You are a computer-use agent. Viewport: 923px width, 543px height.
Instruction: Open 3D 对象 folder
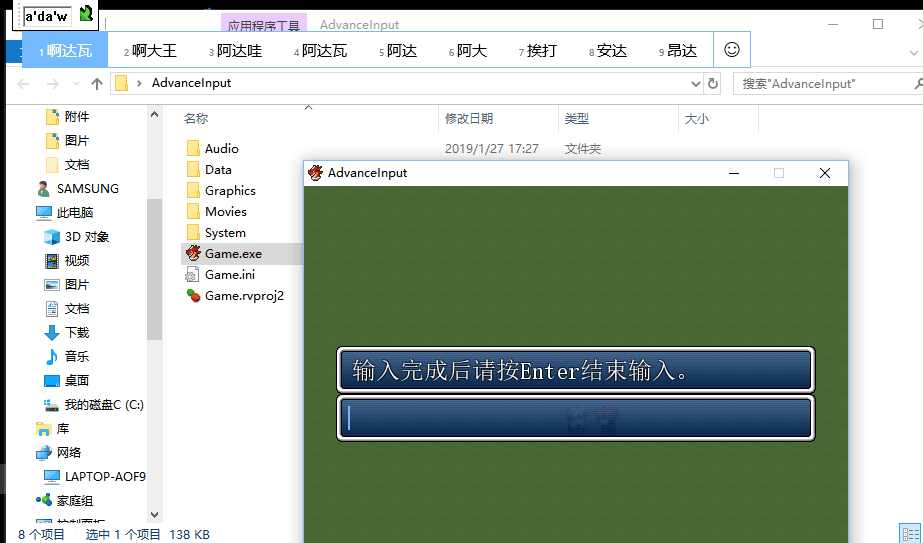point(87,237)
